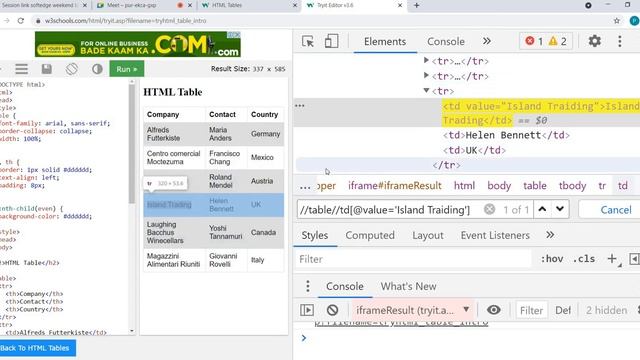The height and width of the screenshot is (360, 640).
Task: Reload the page
Action: pos(21,20)
